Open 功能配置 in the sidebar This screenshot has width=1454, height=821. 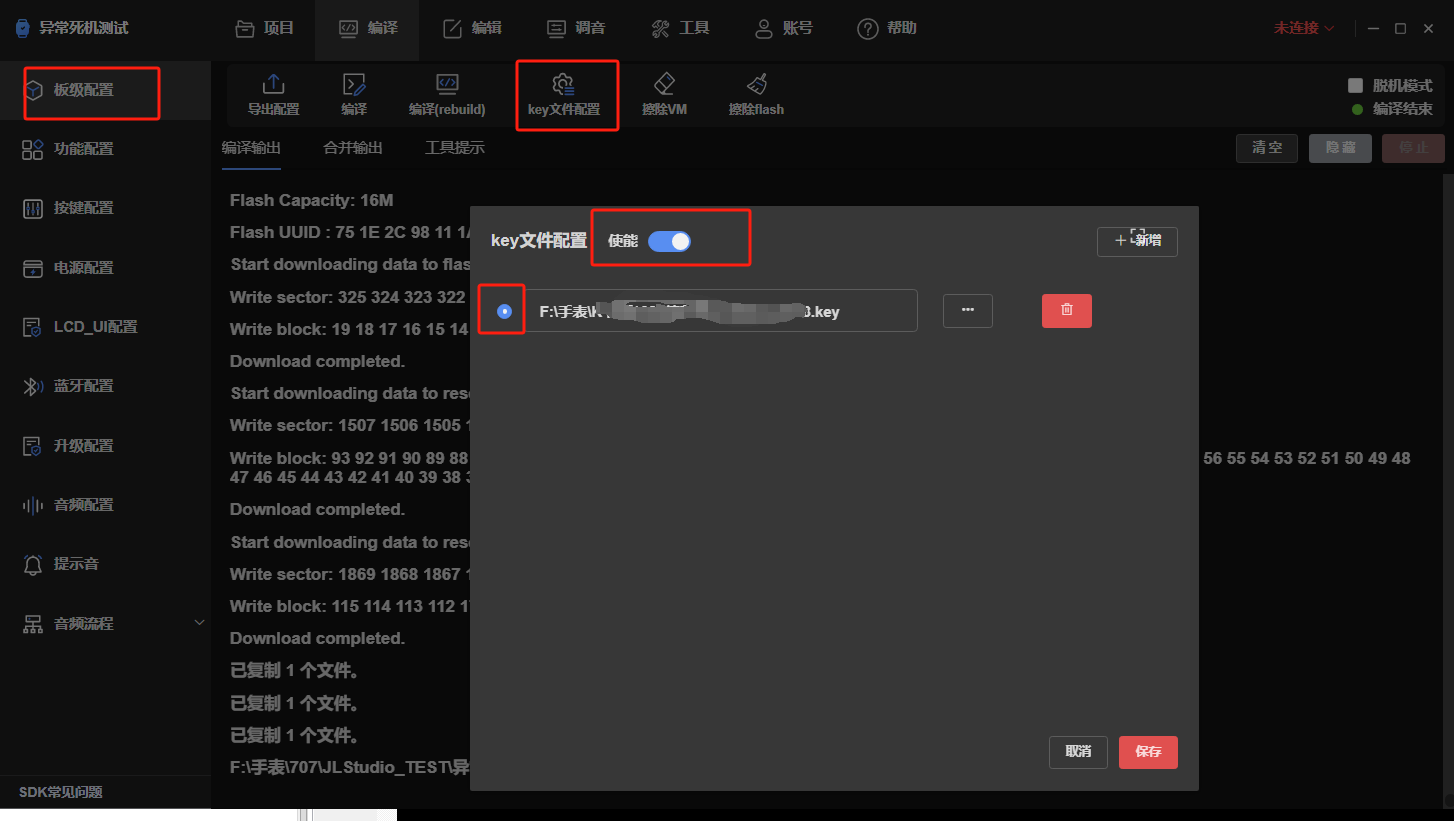(x=105, y=149)
